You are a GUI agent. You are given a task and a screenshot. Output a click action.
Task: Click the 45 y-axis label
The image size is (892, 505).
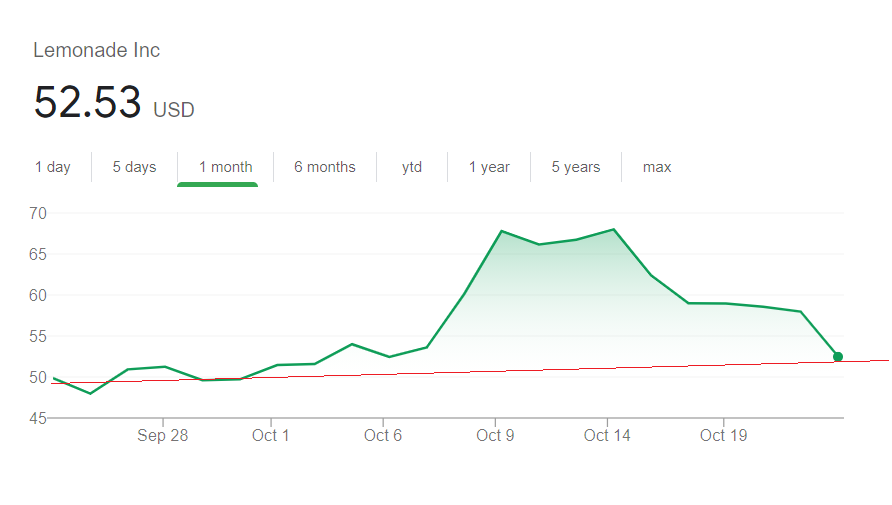pos(38,418)
